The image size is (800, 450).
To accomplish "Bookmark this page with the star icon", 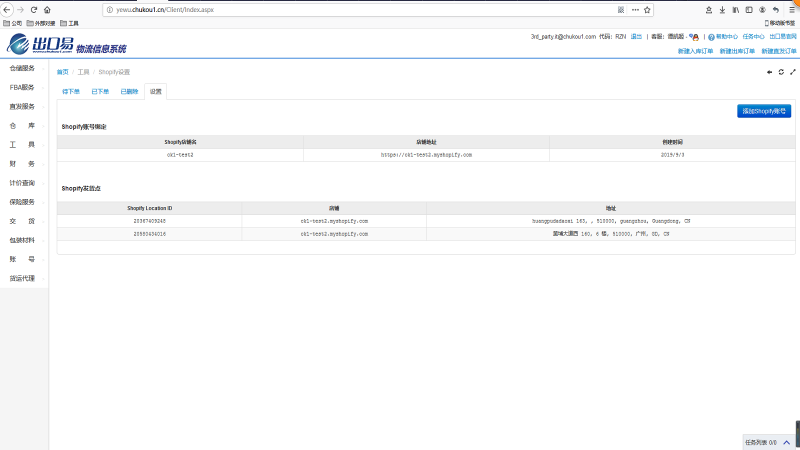I will tap(647, 10).
